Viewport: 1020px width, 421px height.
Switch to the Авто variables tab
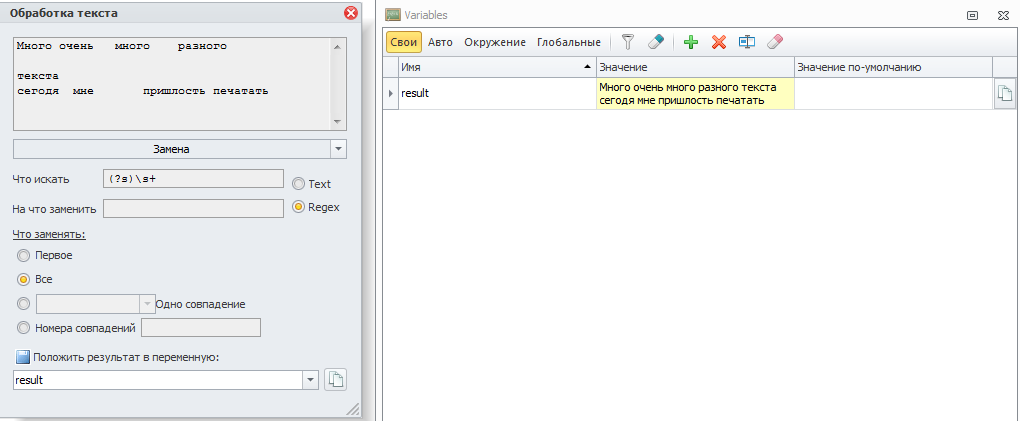[440, 42]
